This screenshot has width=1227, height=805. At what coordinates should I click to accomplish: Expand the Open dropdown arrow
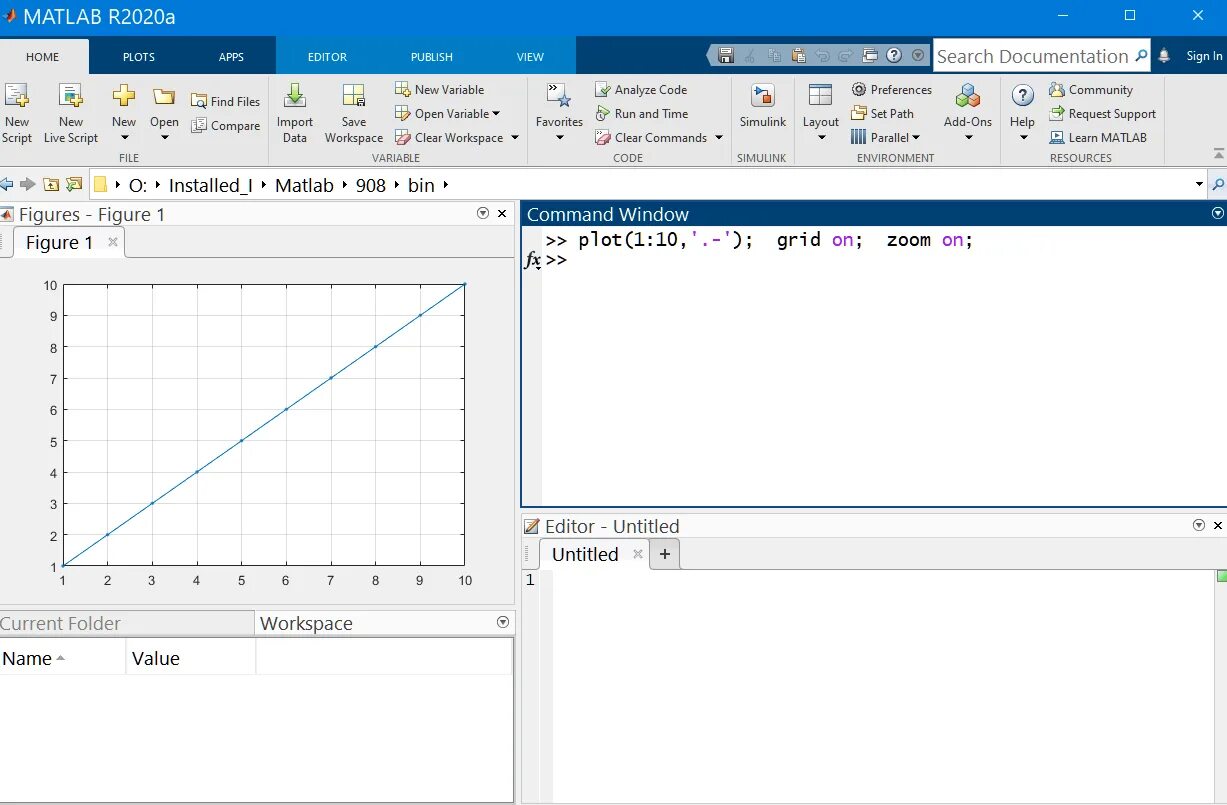(x=164, y=138)
